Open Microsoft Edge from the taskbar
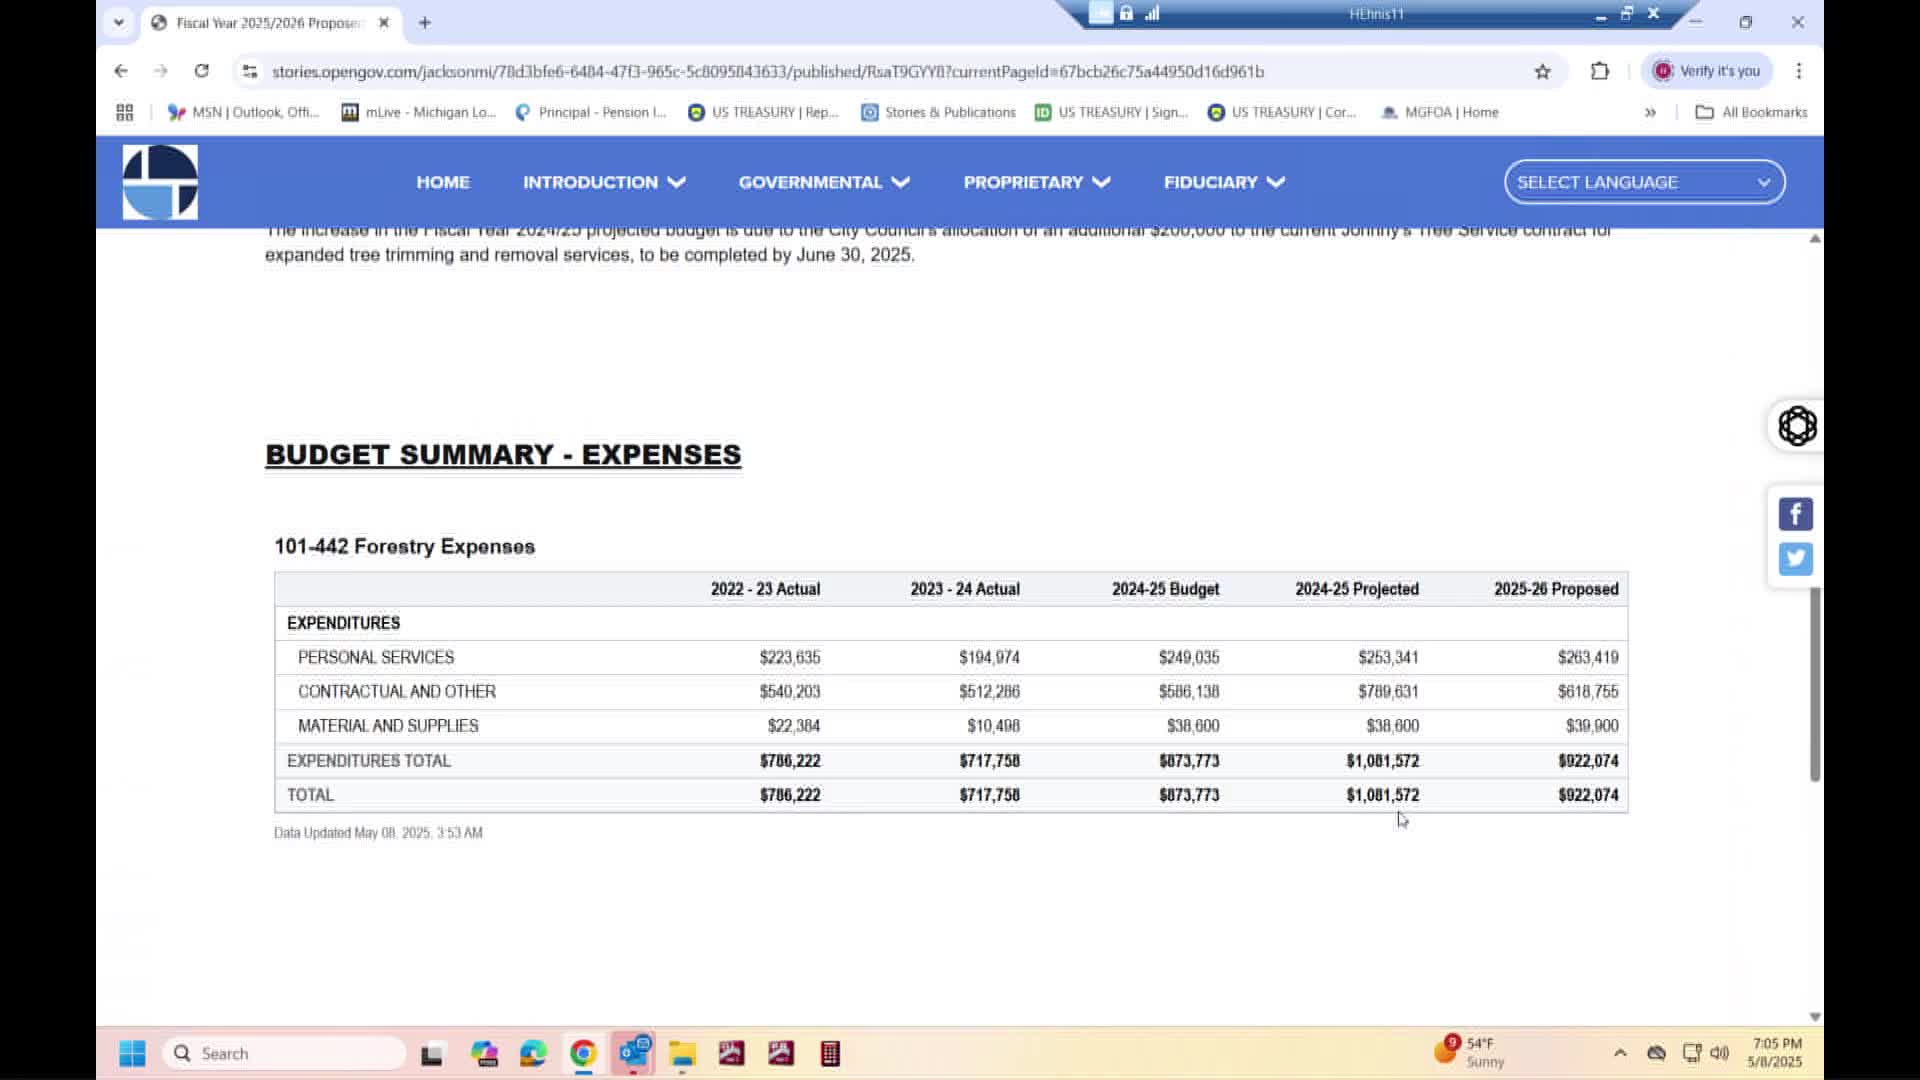The width and height of the screenshot is (1920, 1080). pos(533,1053)
